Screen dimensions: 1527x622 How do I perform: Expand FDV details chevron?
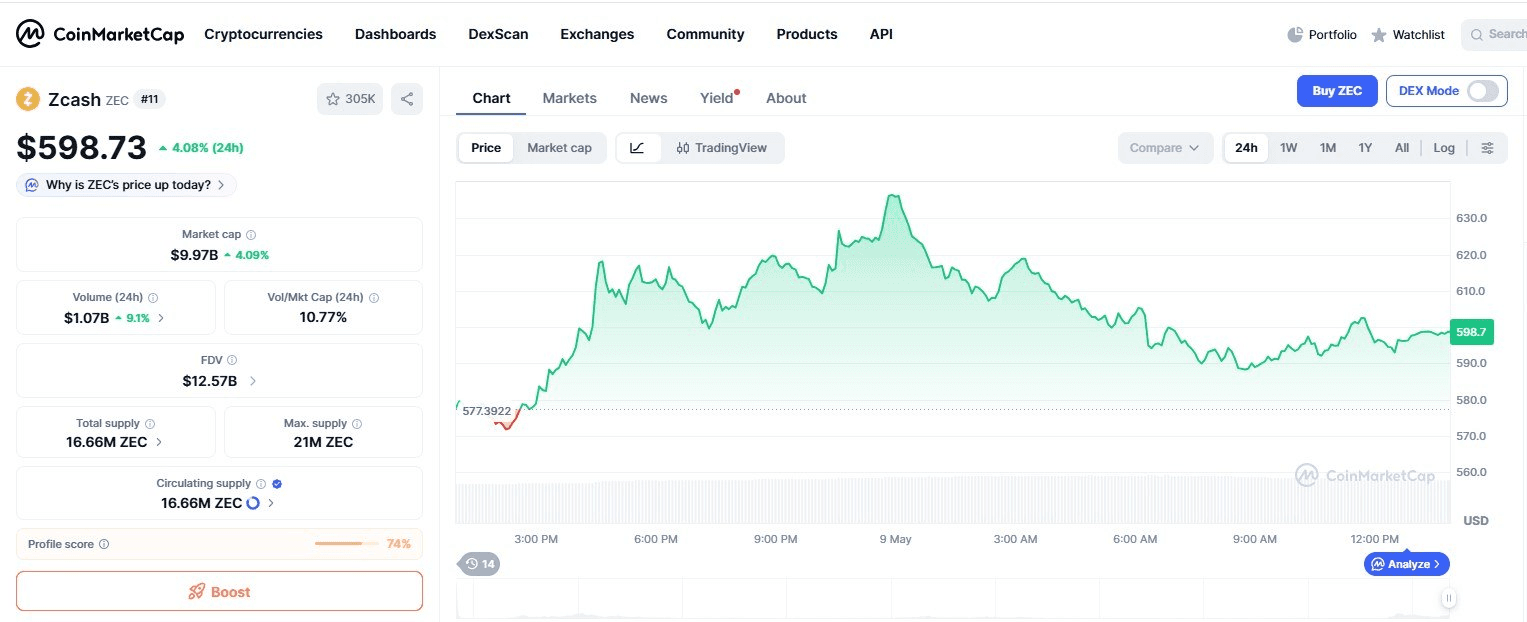point(253,381)
